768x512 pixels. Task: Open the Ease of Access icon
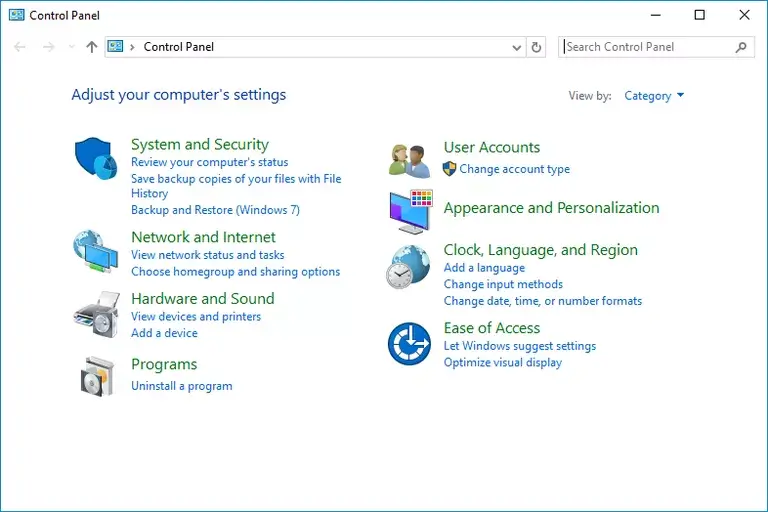[409, 343]
